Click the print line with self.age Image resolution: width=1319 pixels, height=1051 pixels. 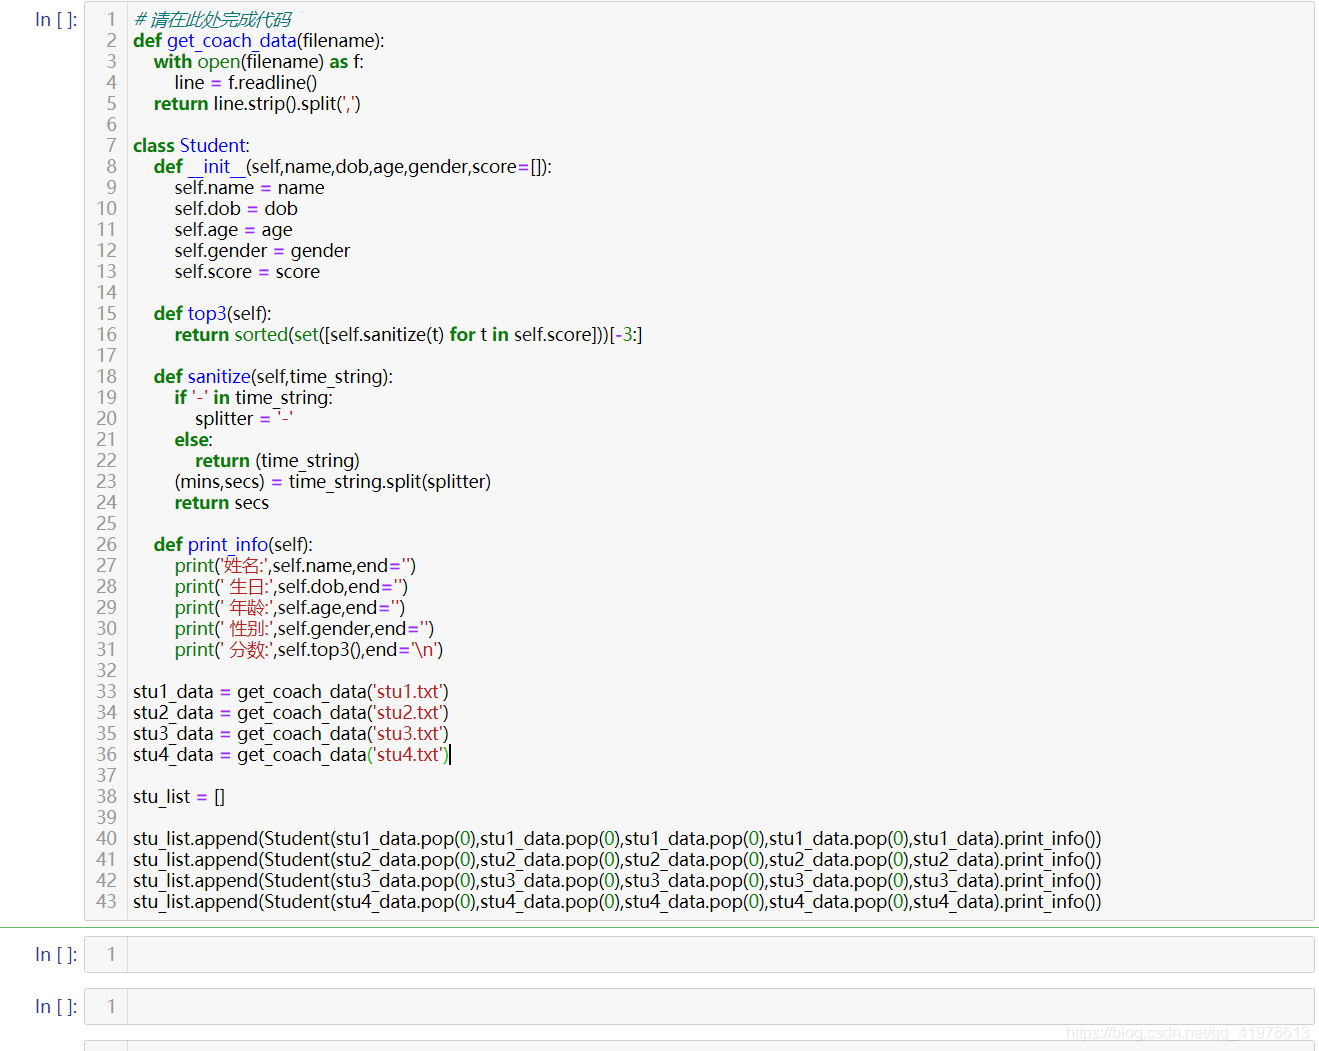click(290, 607)
